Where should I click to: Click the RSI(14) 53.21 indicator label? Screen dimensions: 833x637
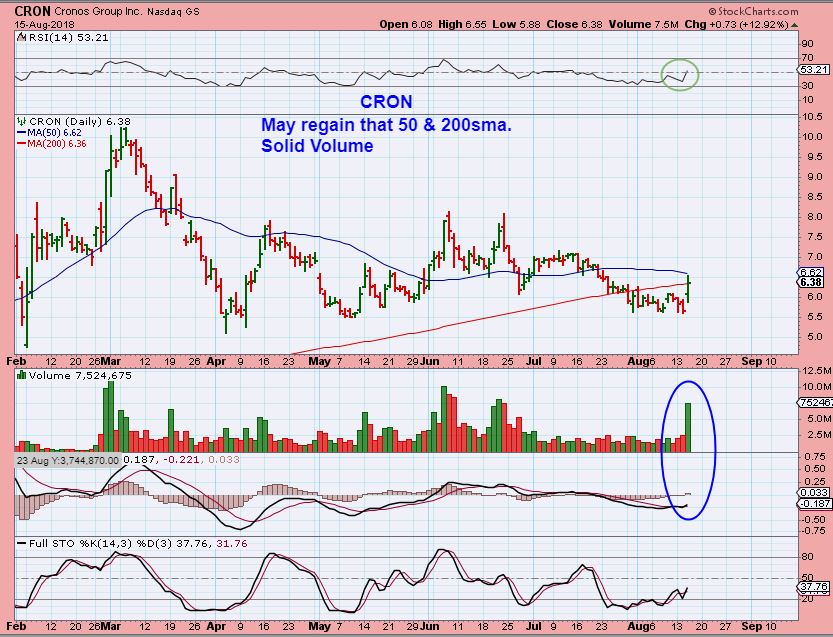(x=69, y=38)
